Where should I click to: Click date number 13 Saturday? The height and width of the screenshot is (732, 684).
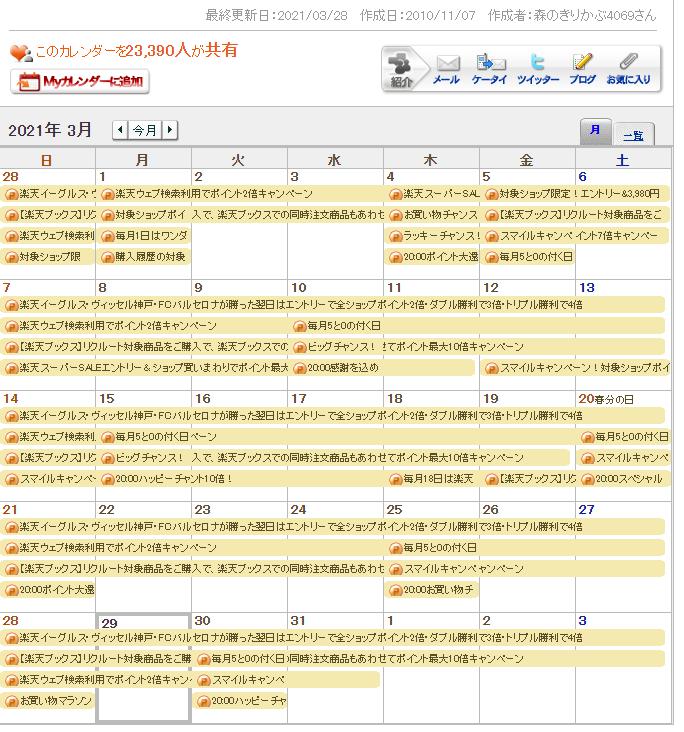tap(587, 288)
